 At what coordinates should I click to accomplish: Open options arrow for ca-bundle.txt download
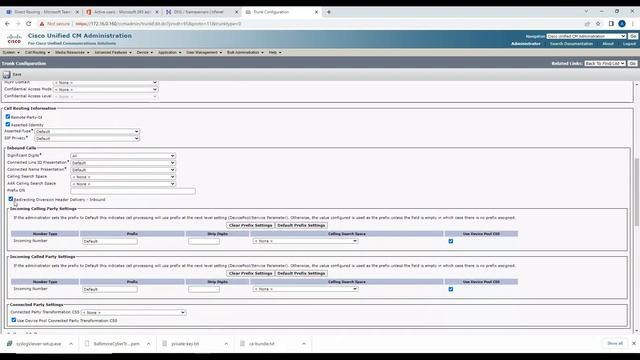pyautogui.click(x=304, y=344)
